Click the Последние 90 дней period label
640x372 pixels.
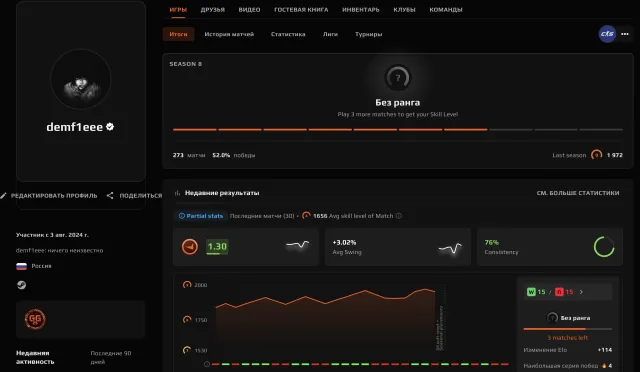pos(111,357)
